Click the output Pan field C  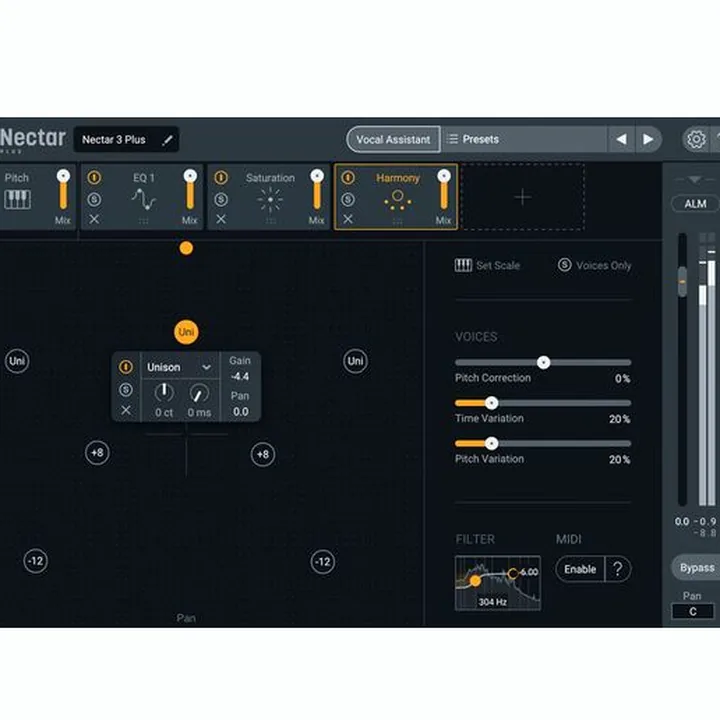[693, 612]
